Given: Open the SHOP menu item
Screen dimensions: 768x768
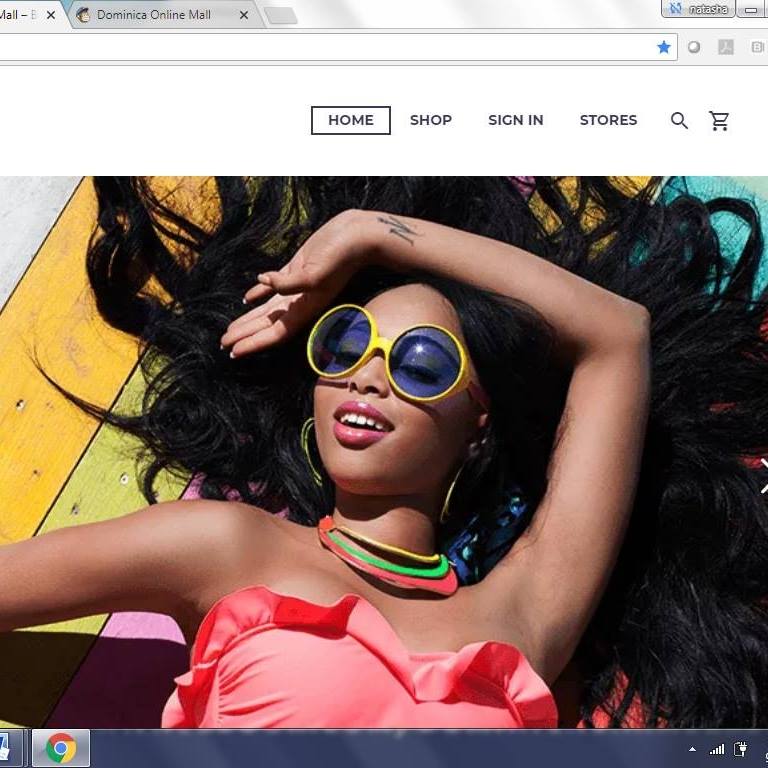Looking at the screenshot, I should [431, 120].
